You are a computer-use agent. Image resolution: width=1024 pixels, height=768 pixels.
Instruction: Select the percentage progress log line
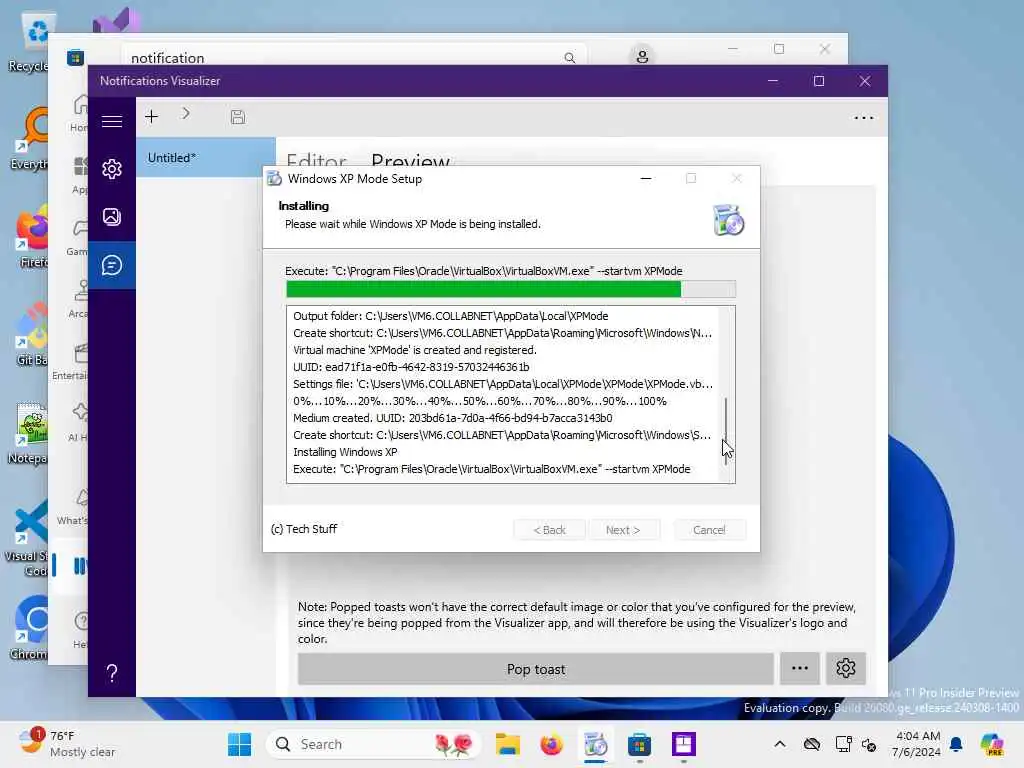coord(479,401)
